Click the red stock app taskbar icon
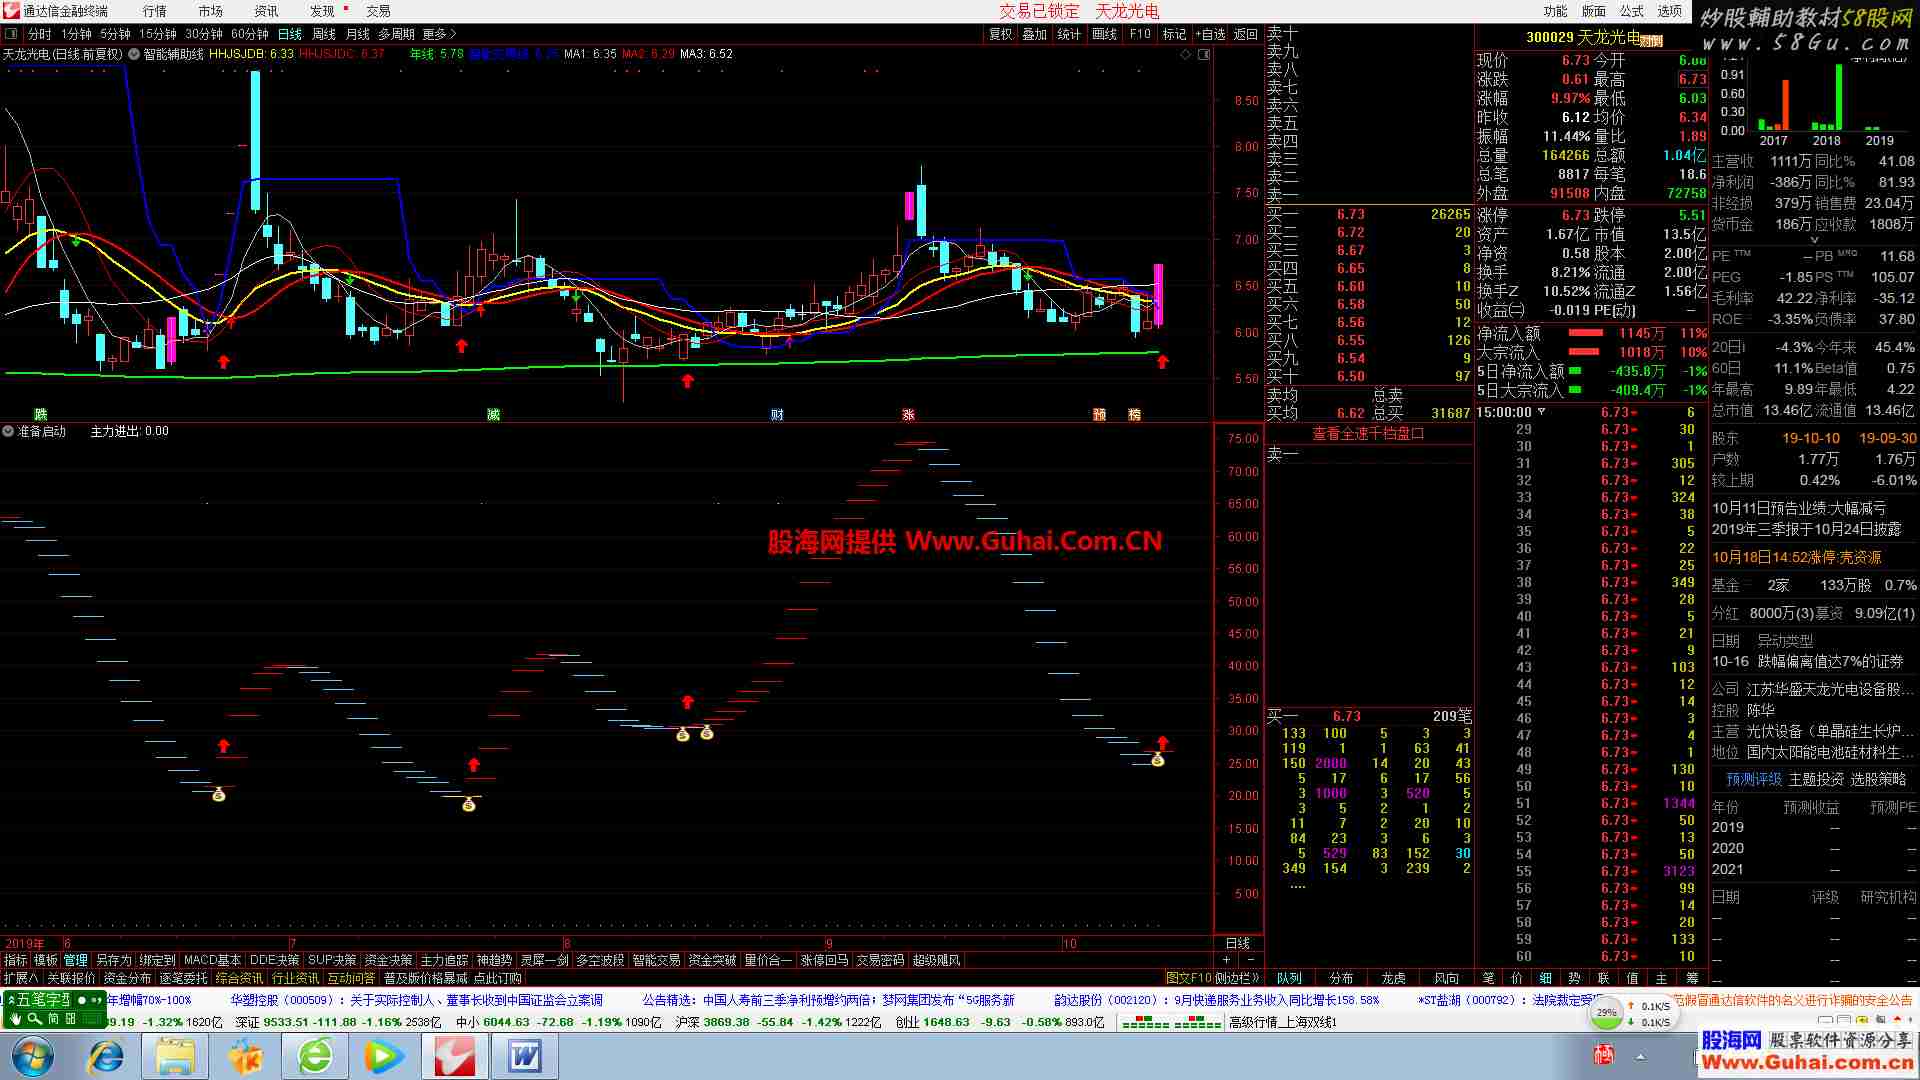 [x=454, y=1056]
